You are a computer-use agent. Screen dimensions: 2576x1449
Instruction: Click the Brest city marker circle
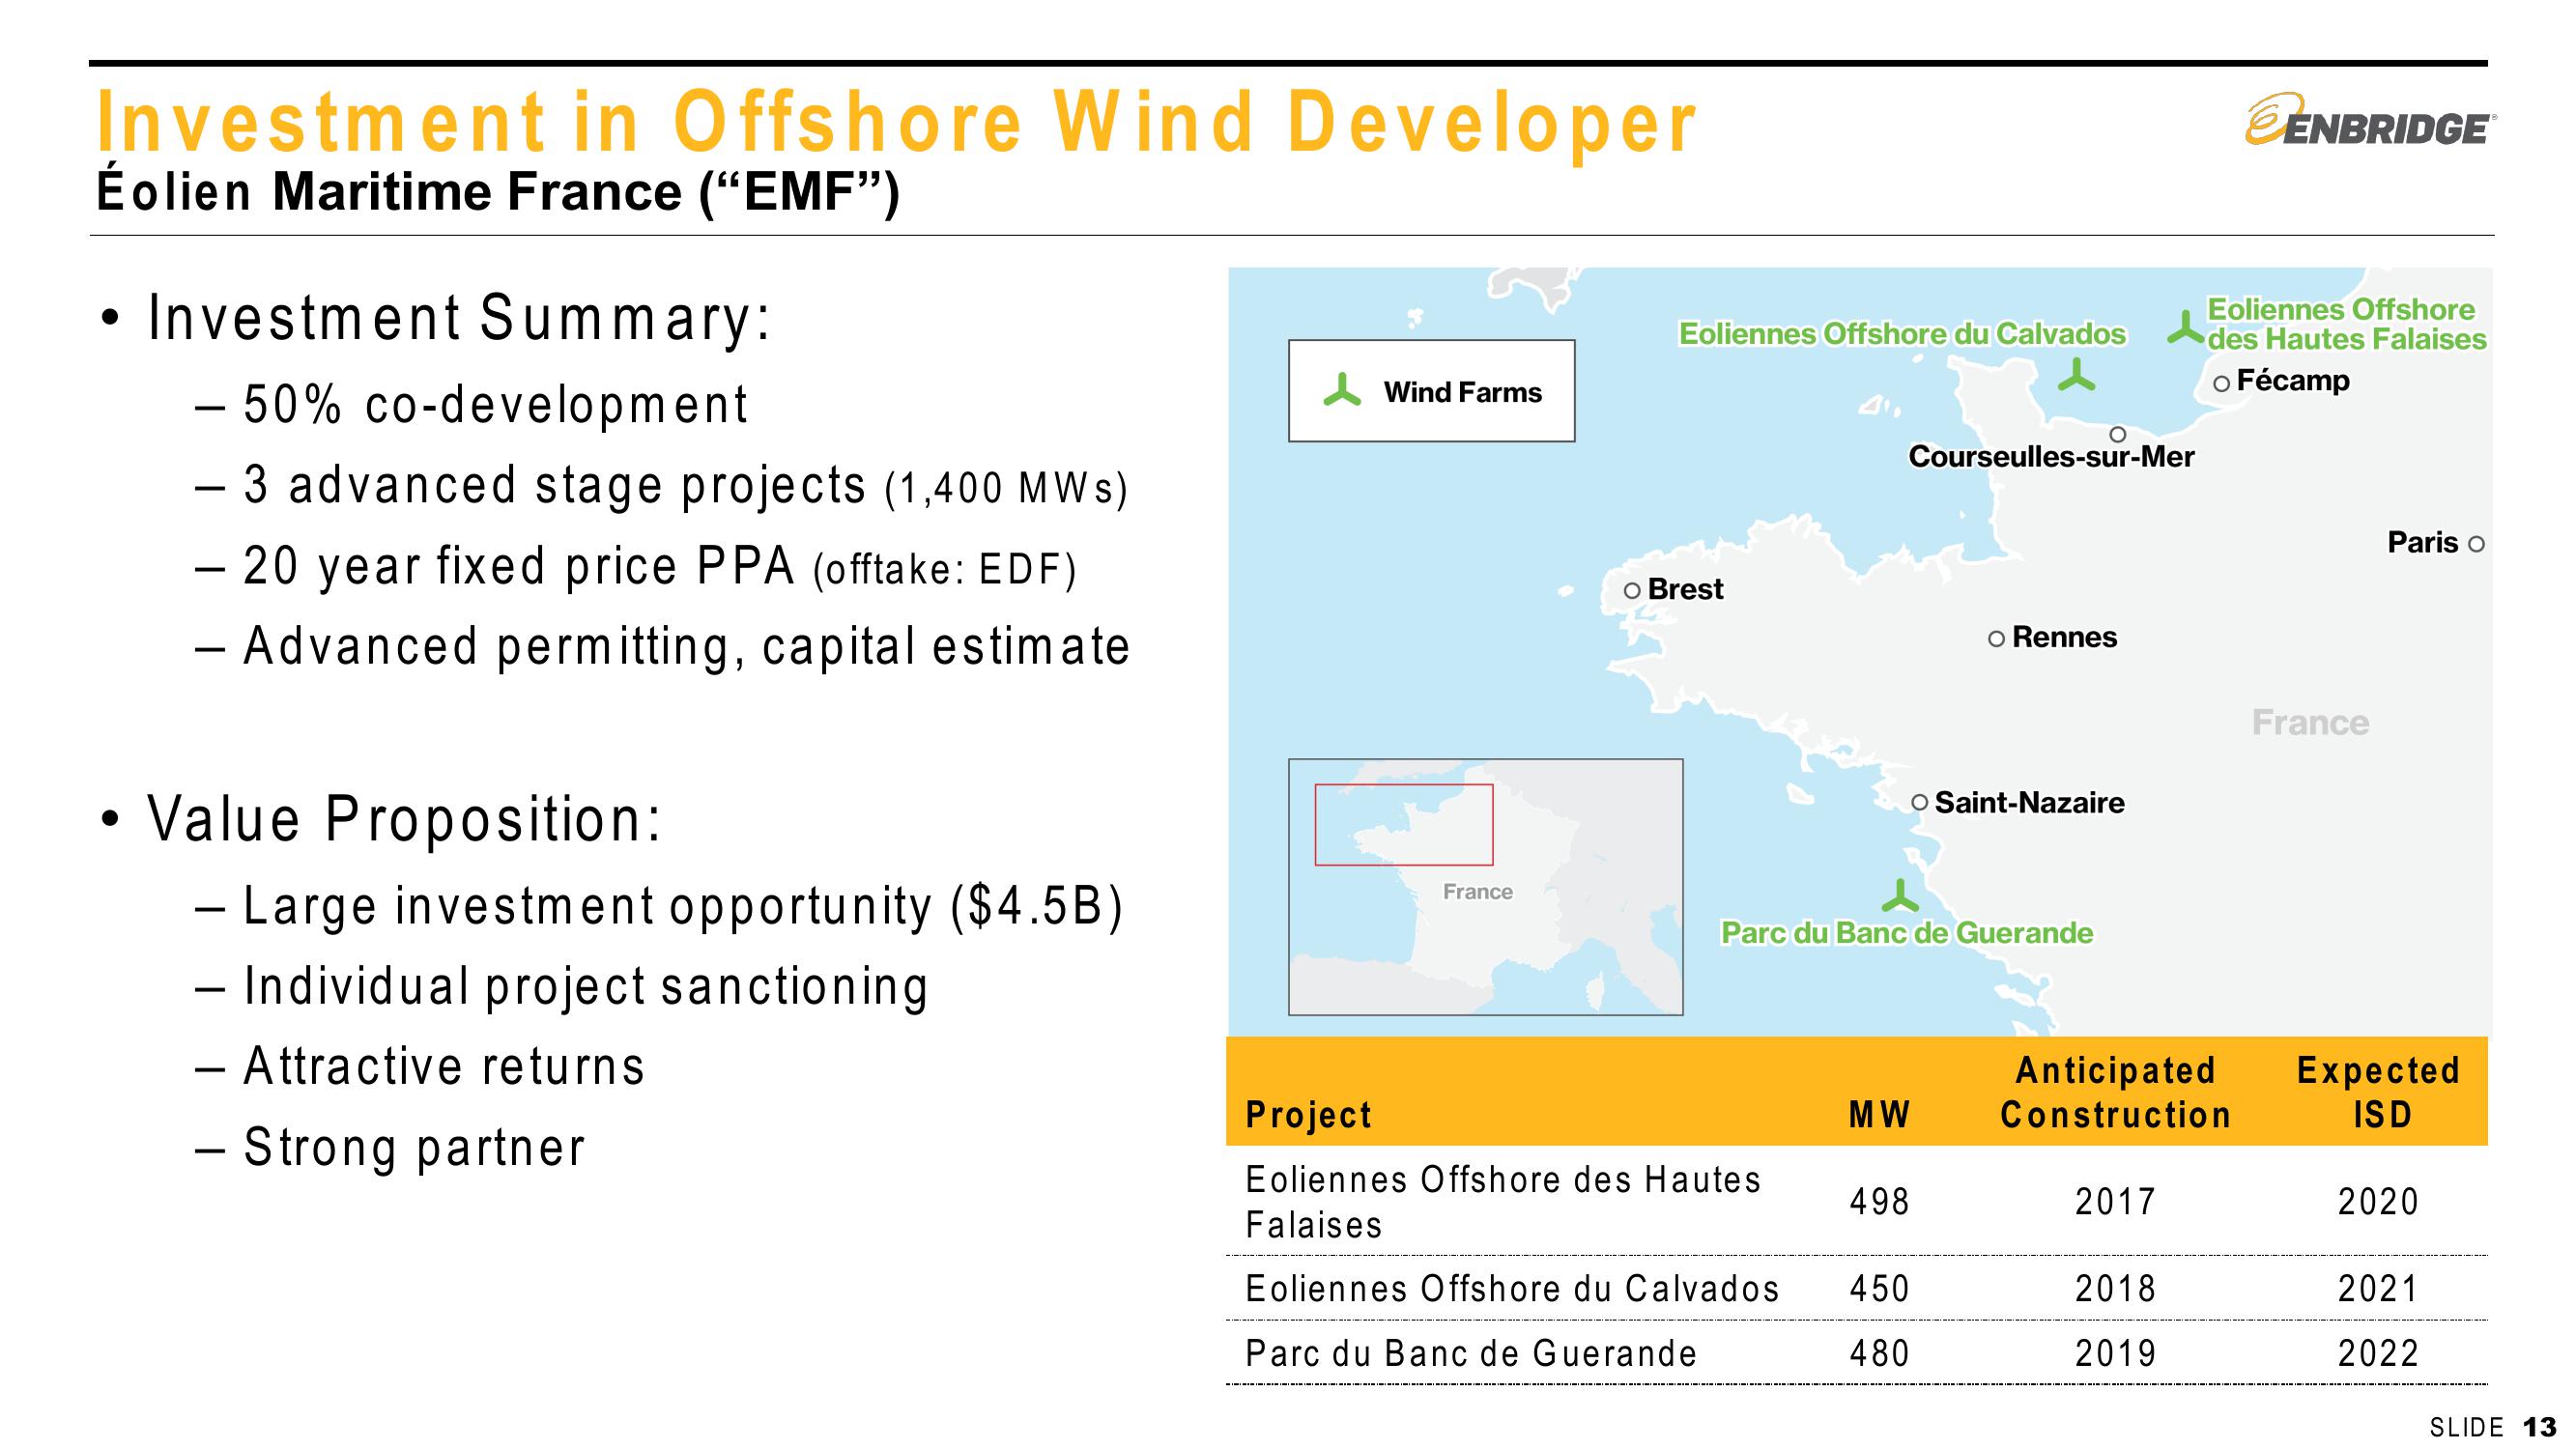point(1632,591)
